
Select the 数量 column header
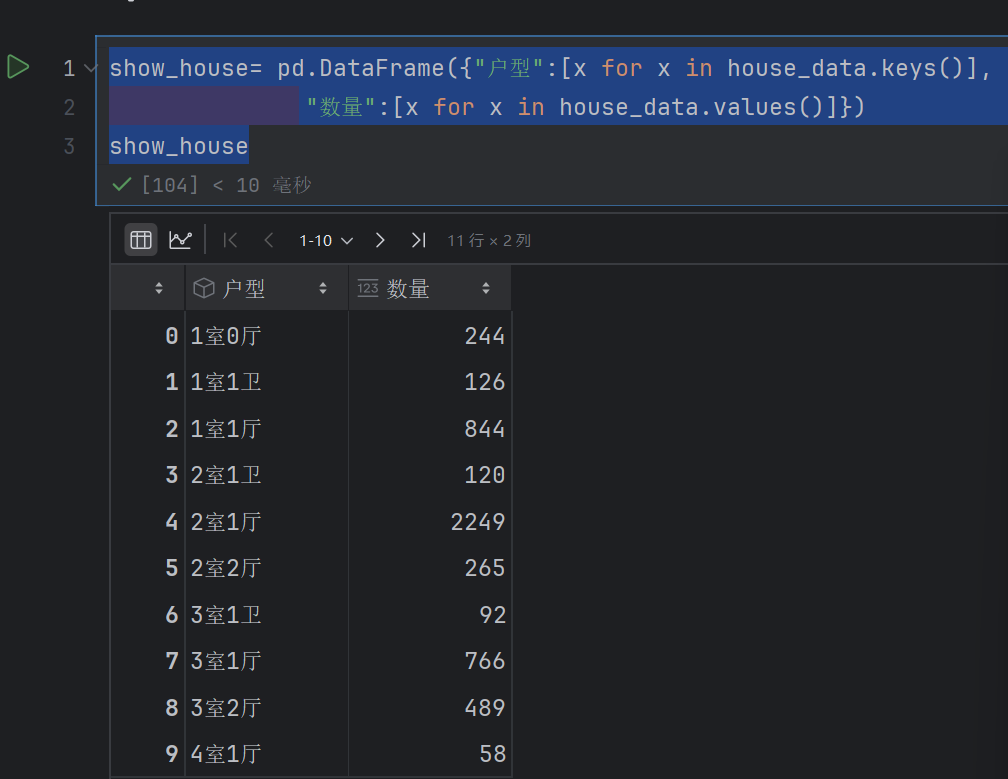(430, 289)
